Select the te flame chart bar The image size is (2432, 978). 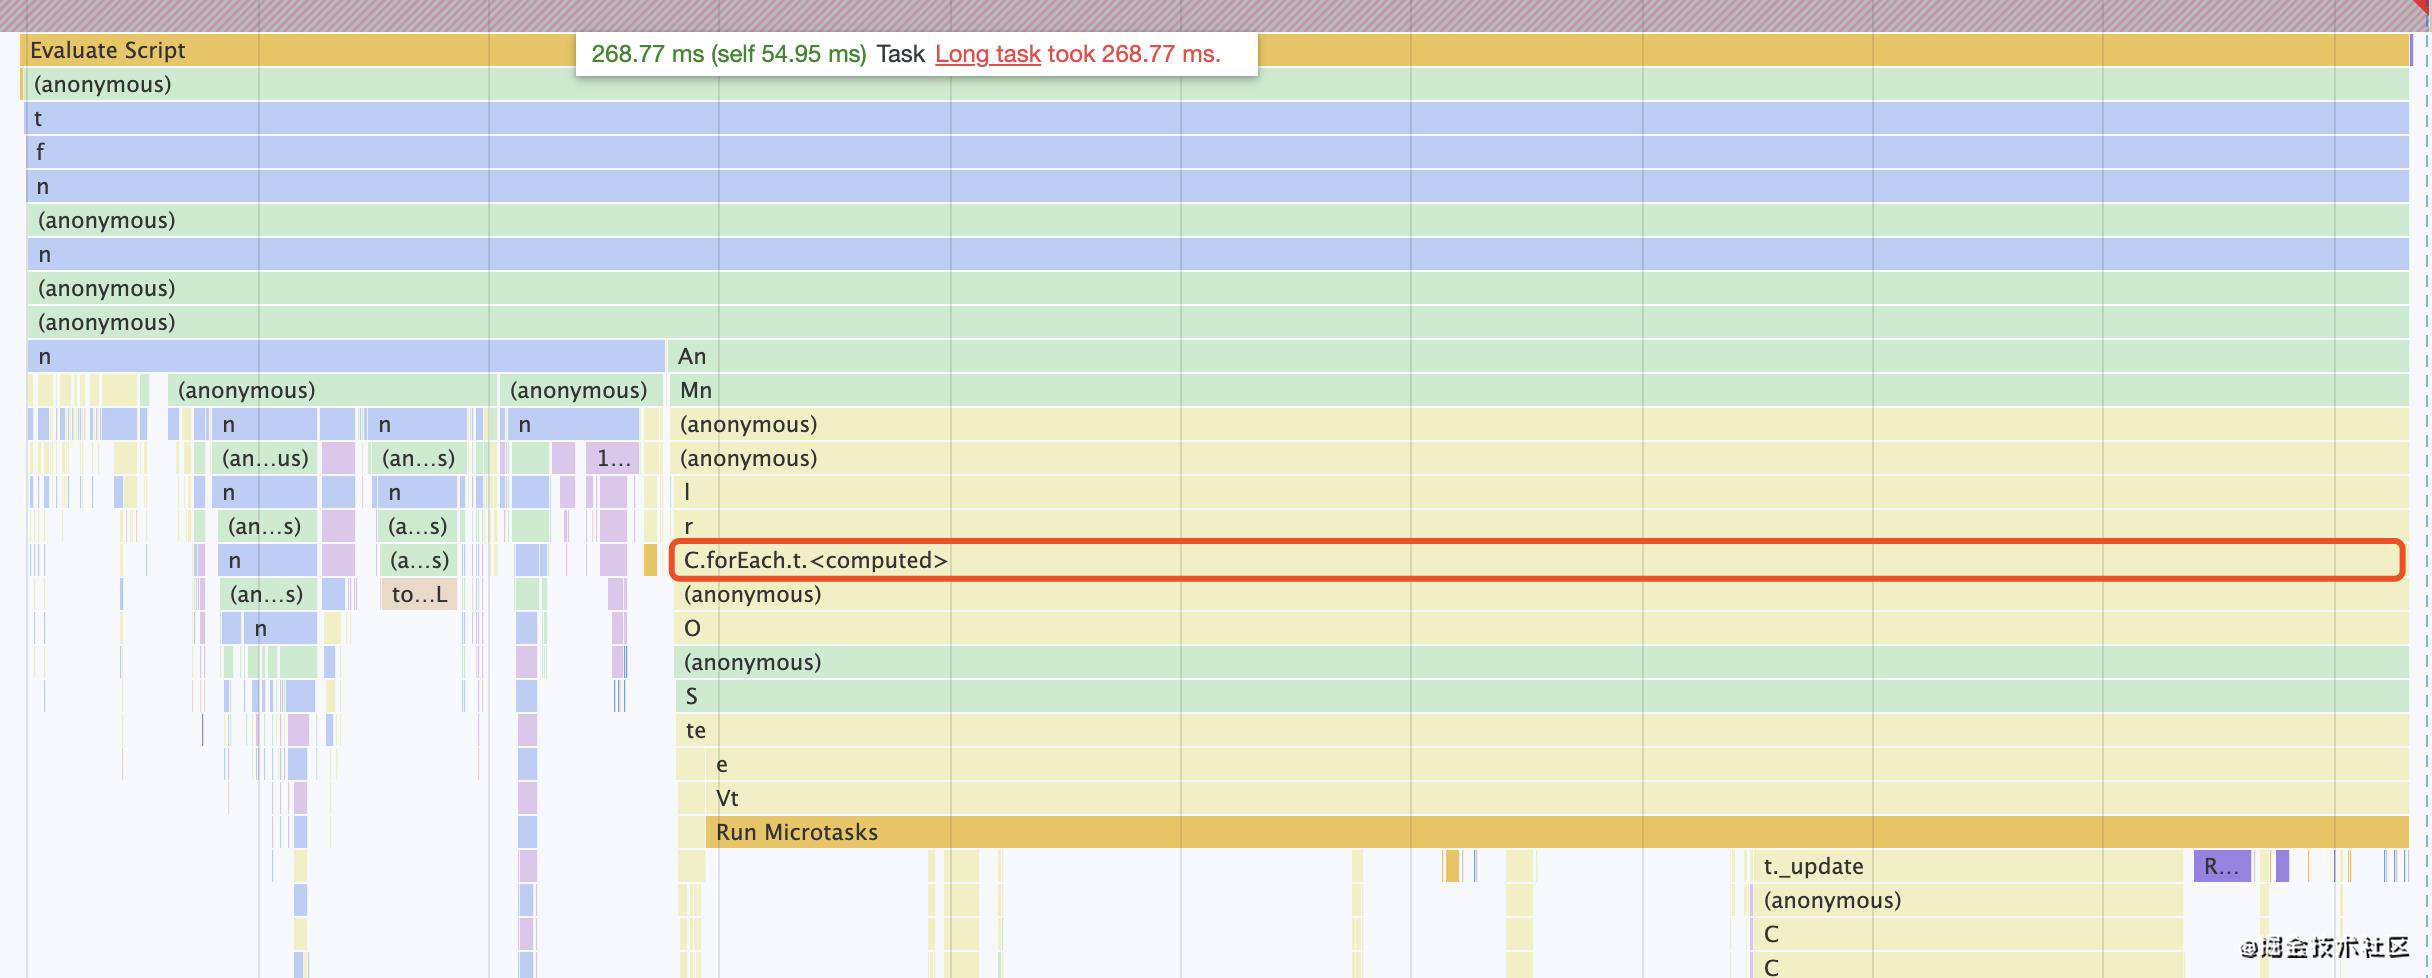click(x=1541, y=730)
